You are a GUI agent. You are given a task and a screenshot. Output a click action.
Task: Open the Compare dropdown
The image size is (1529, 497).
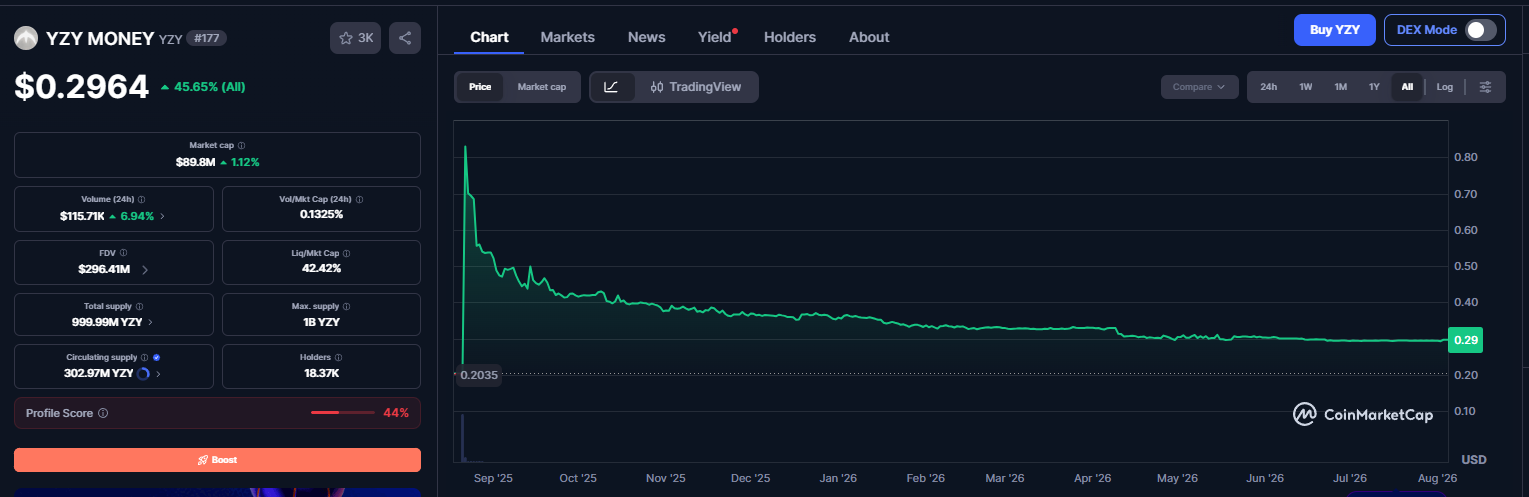pos(1199,87)
